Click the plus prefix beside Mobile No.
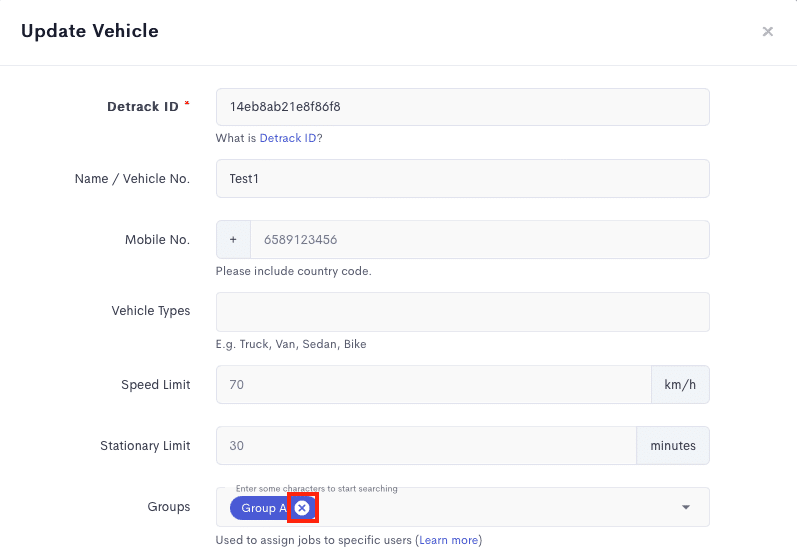The height and width of the screenshot is (558, 797). (233, 239)
